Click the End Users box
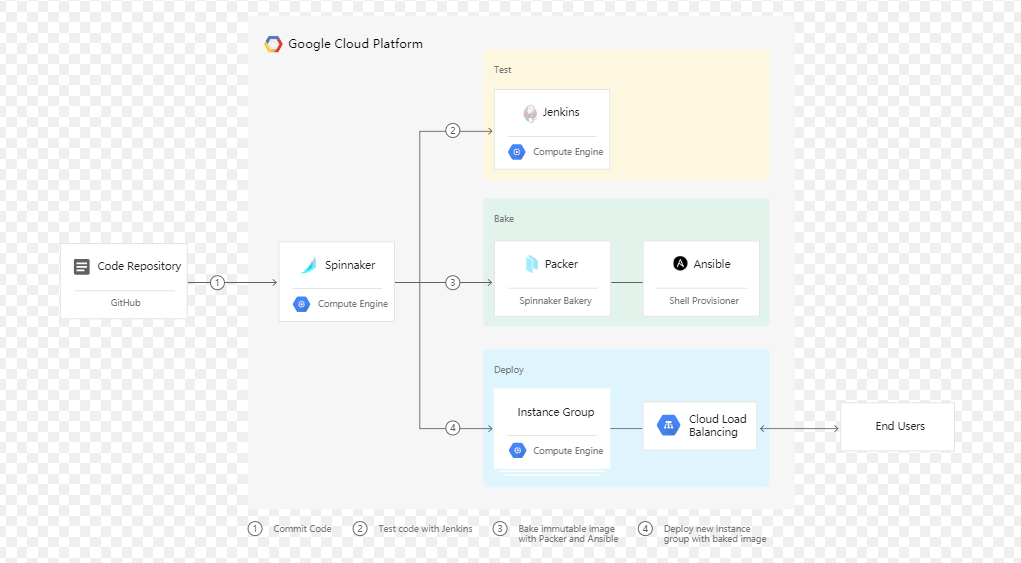The width and height of the screenshot is (1021, 563). point(897,426)
